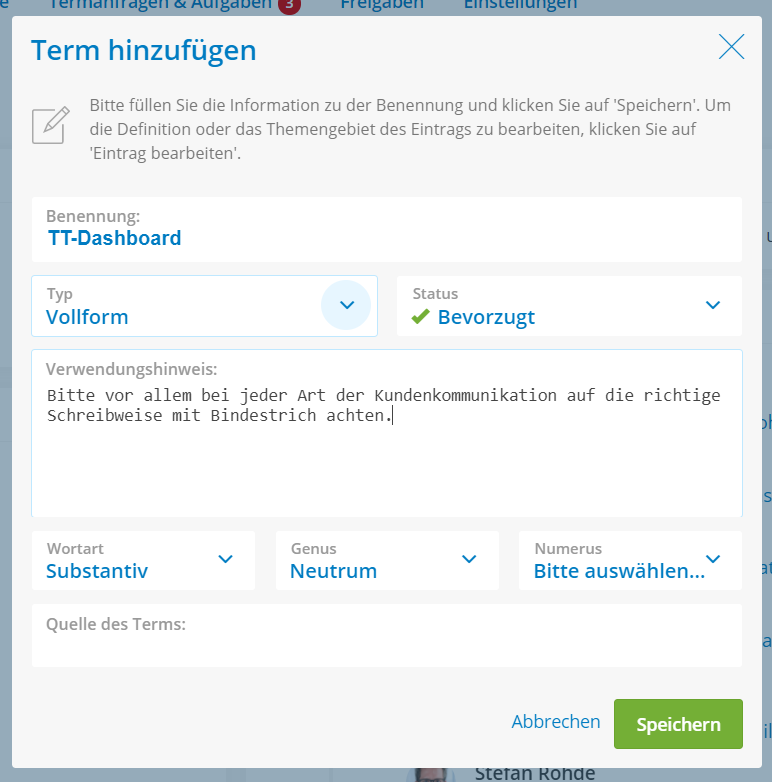Save the term with Speichern
Image resolution: width=772 pixels, height=782 pixels.
point(678,724)
